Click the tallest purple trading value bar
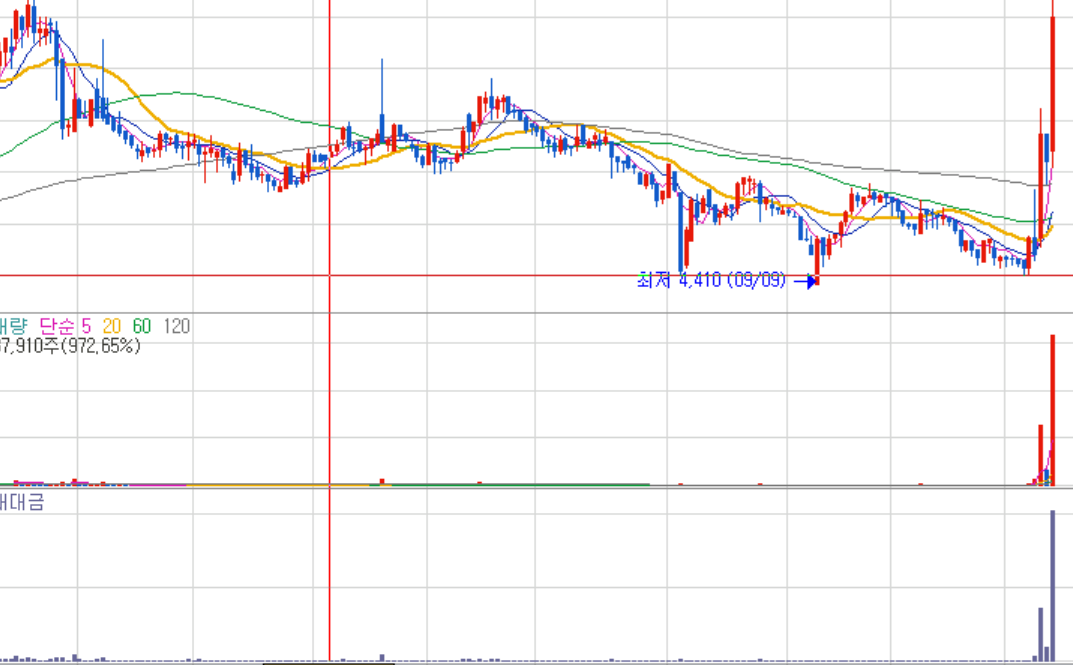 tap(1052, 586)
